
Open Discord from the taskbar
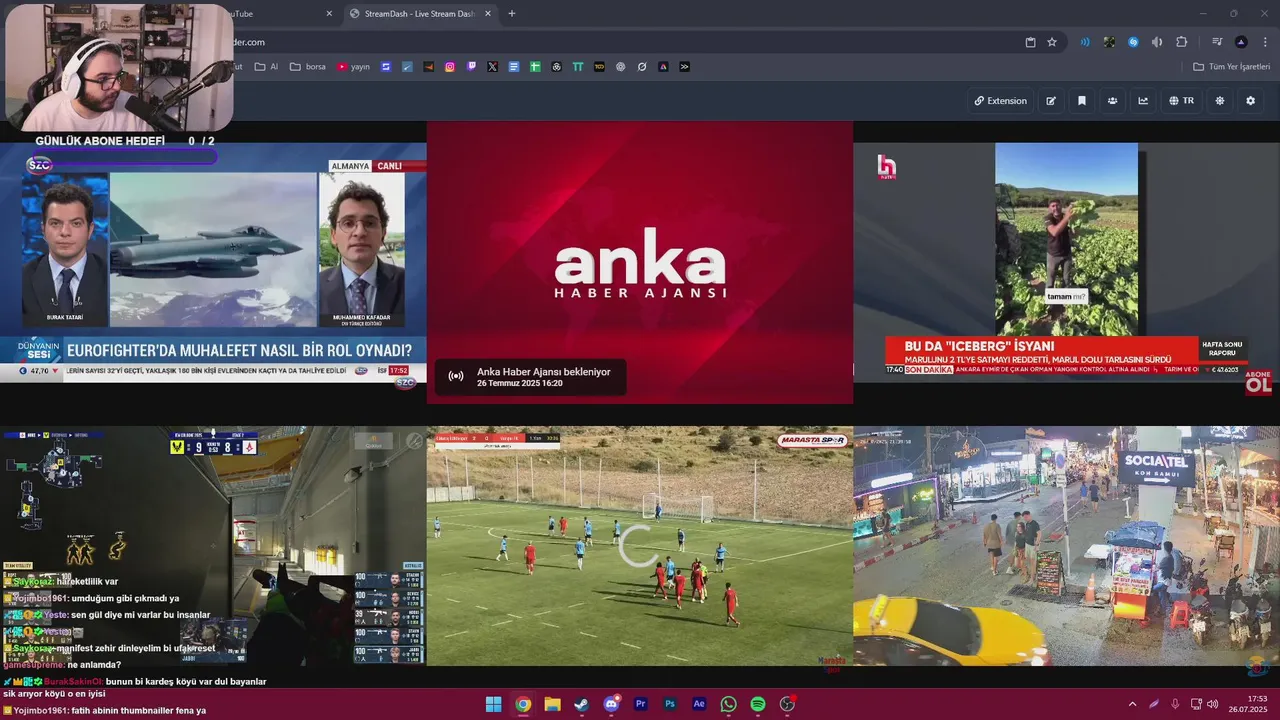[x=611, y=704]
